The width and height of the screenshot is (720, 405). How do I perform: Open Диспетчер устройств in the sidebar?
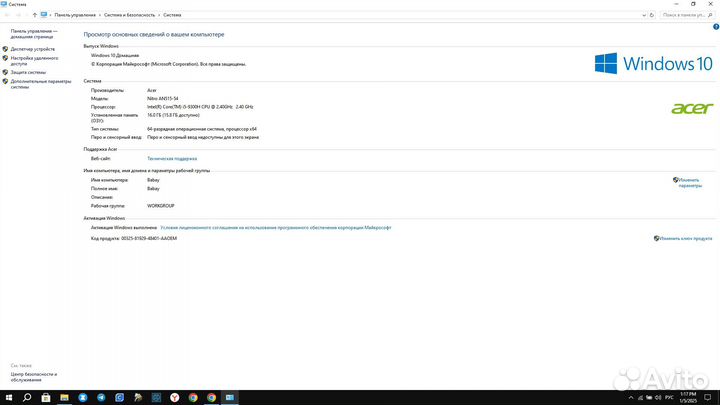point(33,49)
